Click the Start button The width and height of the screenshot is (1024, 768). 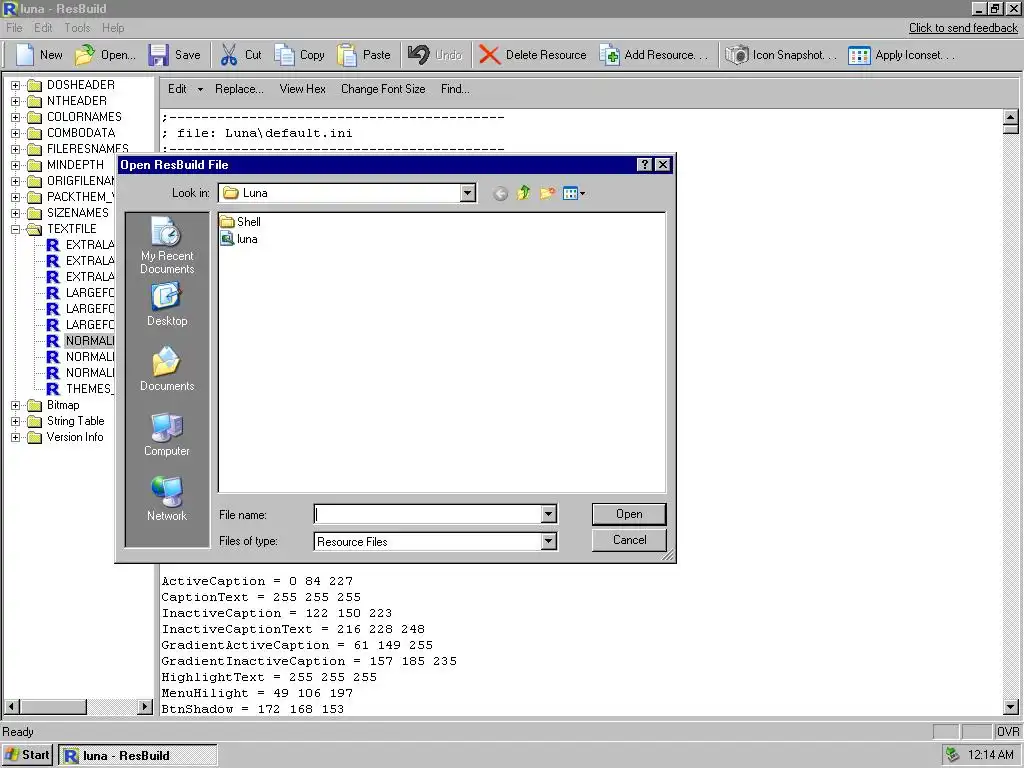(28, 755)
